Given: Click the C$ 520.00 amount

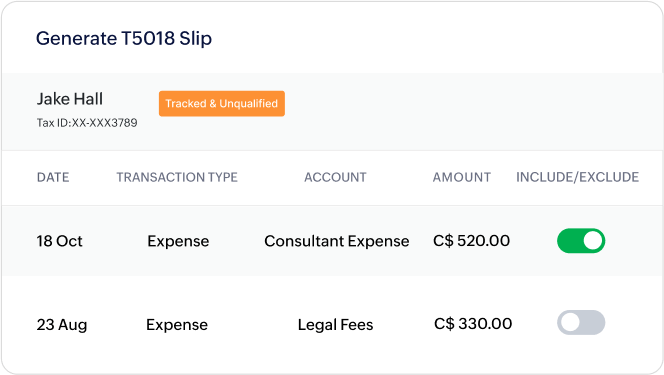Looking at the screenshot, I should click(x=471, y=241).
